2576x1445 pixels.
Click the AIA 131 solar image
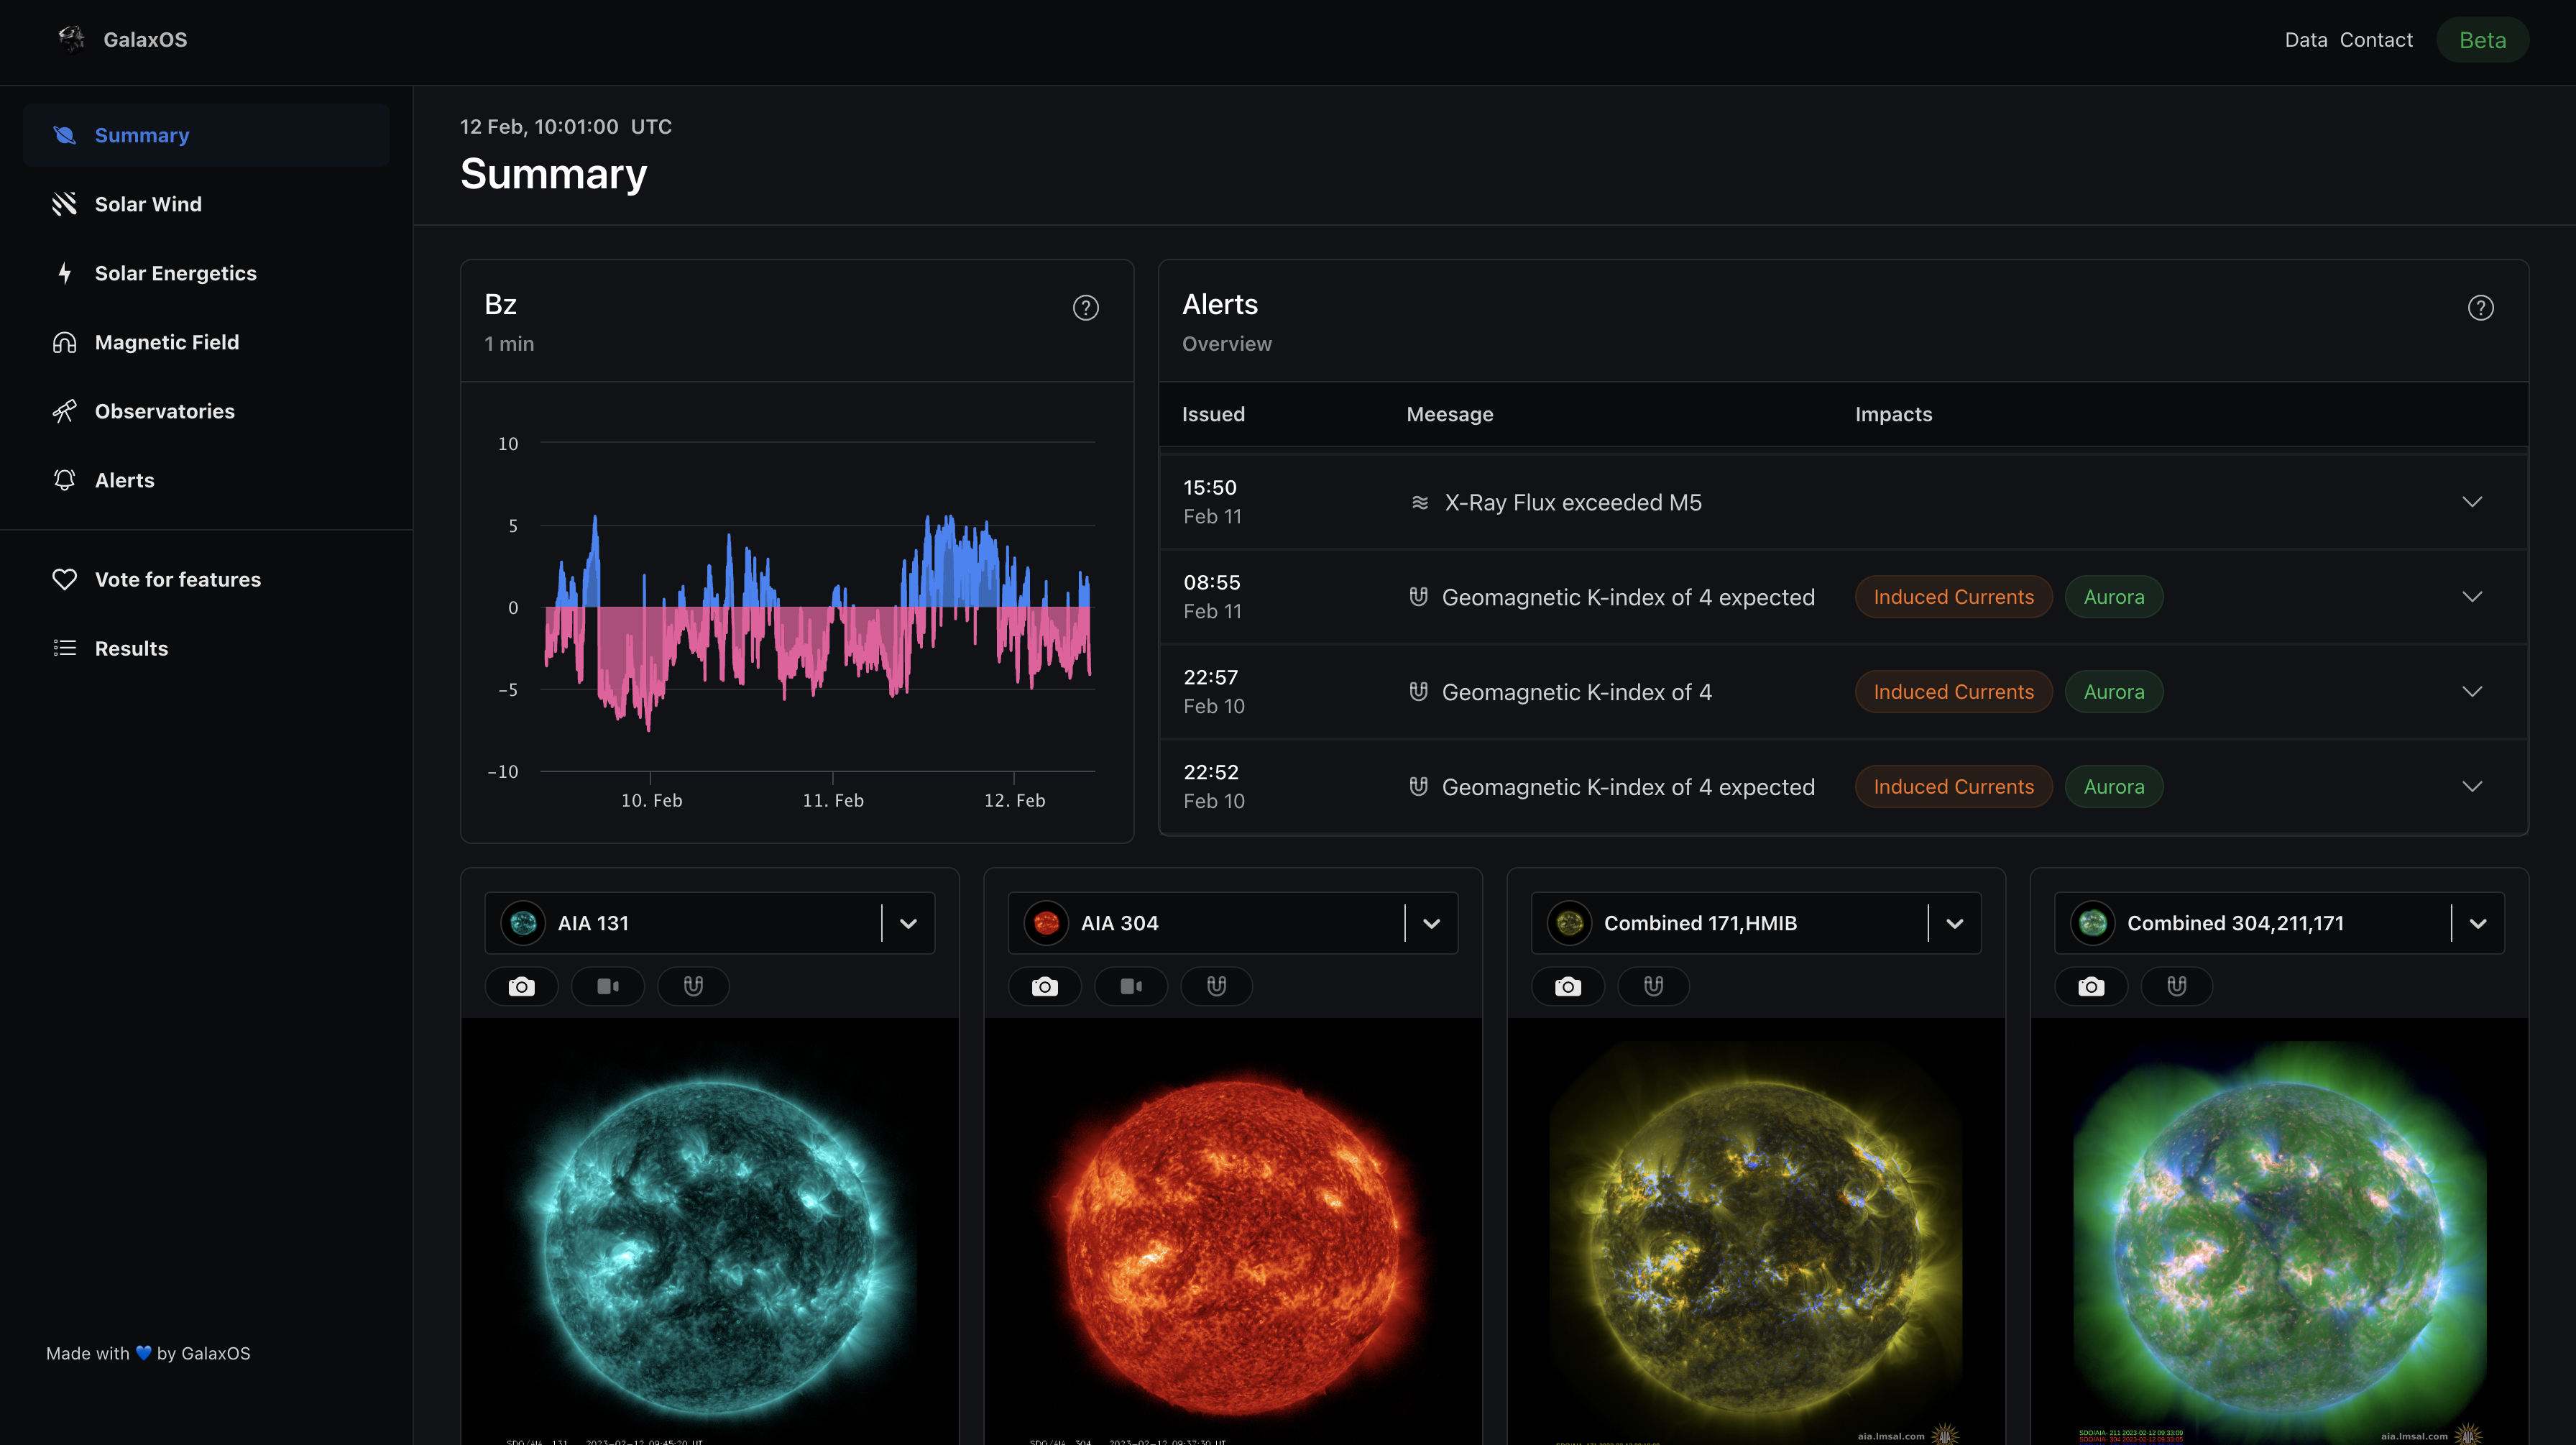(710, 1232)
